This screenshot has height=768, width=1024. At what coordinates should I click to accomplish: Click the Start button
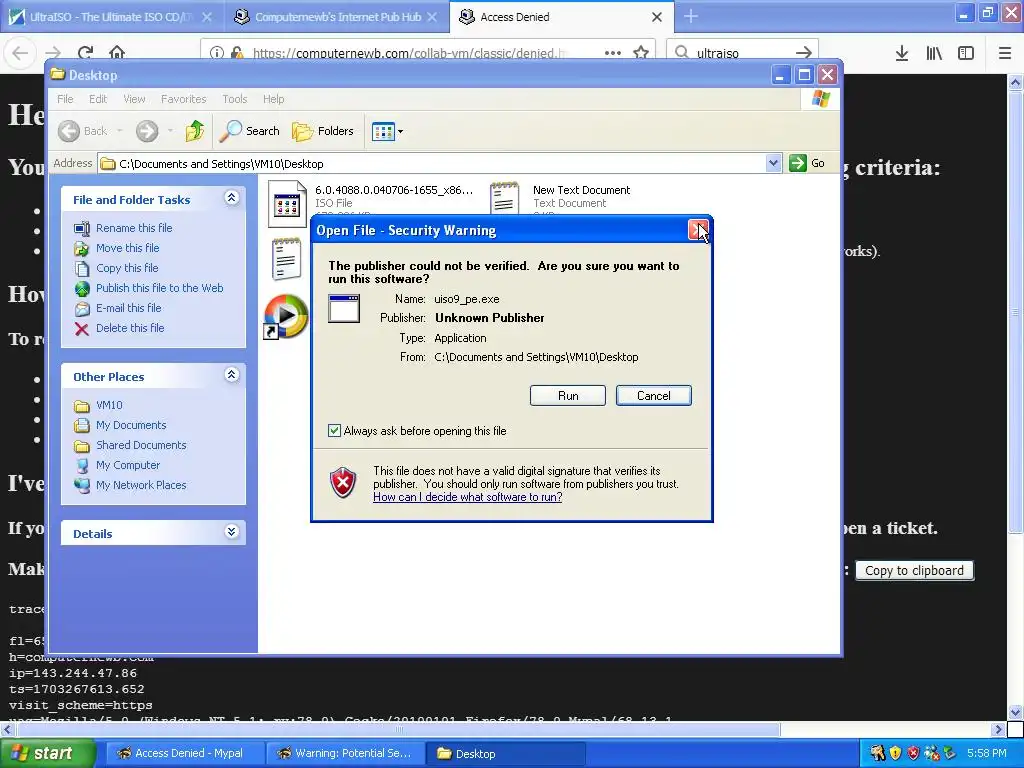[x=47, y=754]
